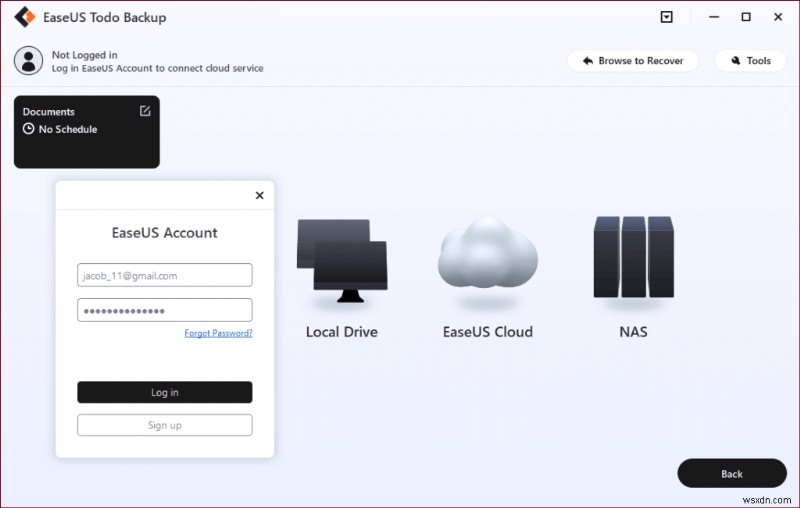
Task: Open the title bar dropdown arrow menu
Action: [x=667, y=18]
